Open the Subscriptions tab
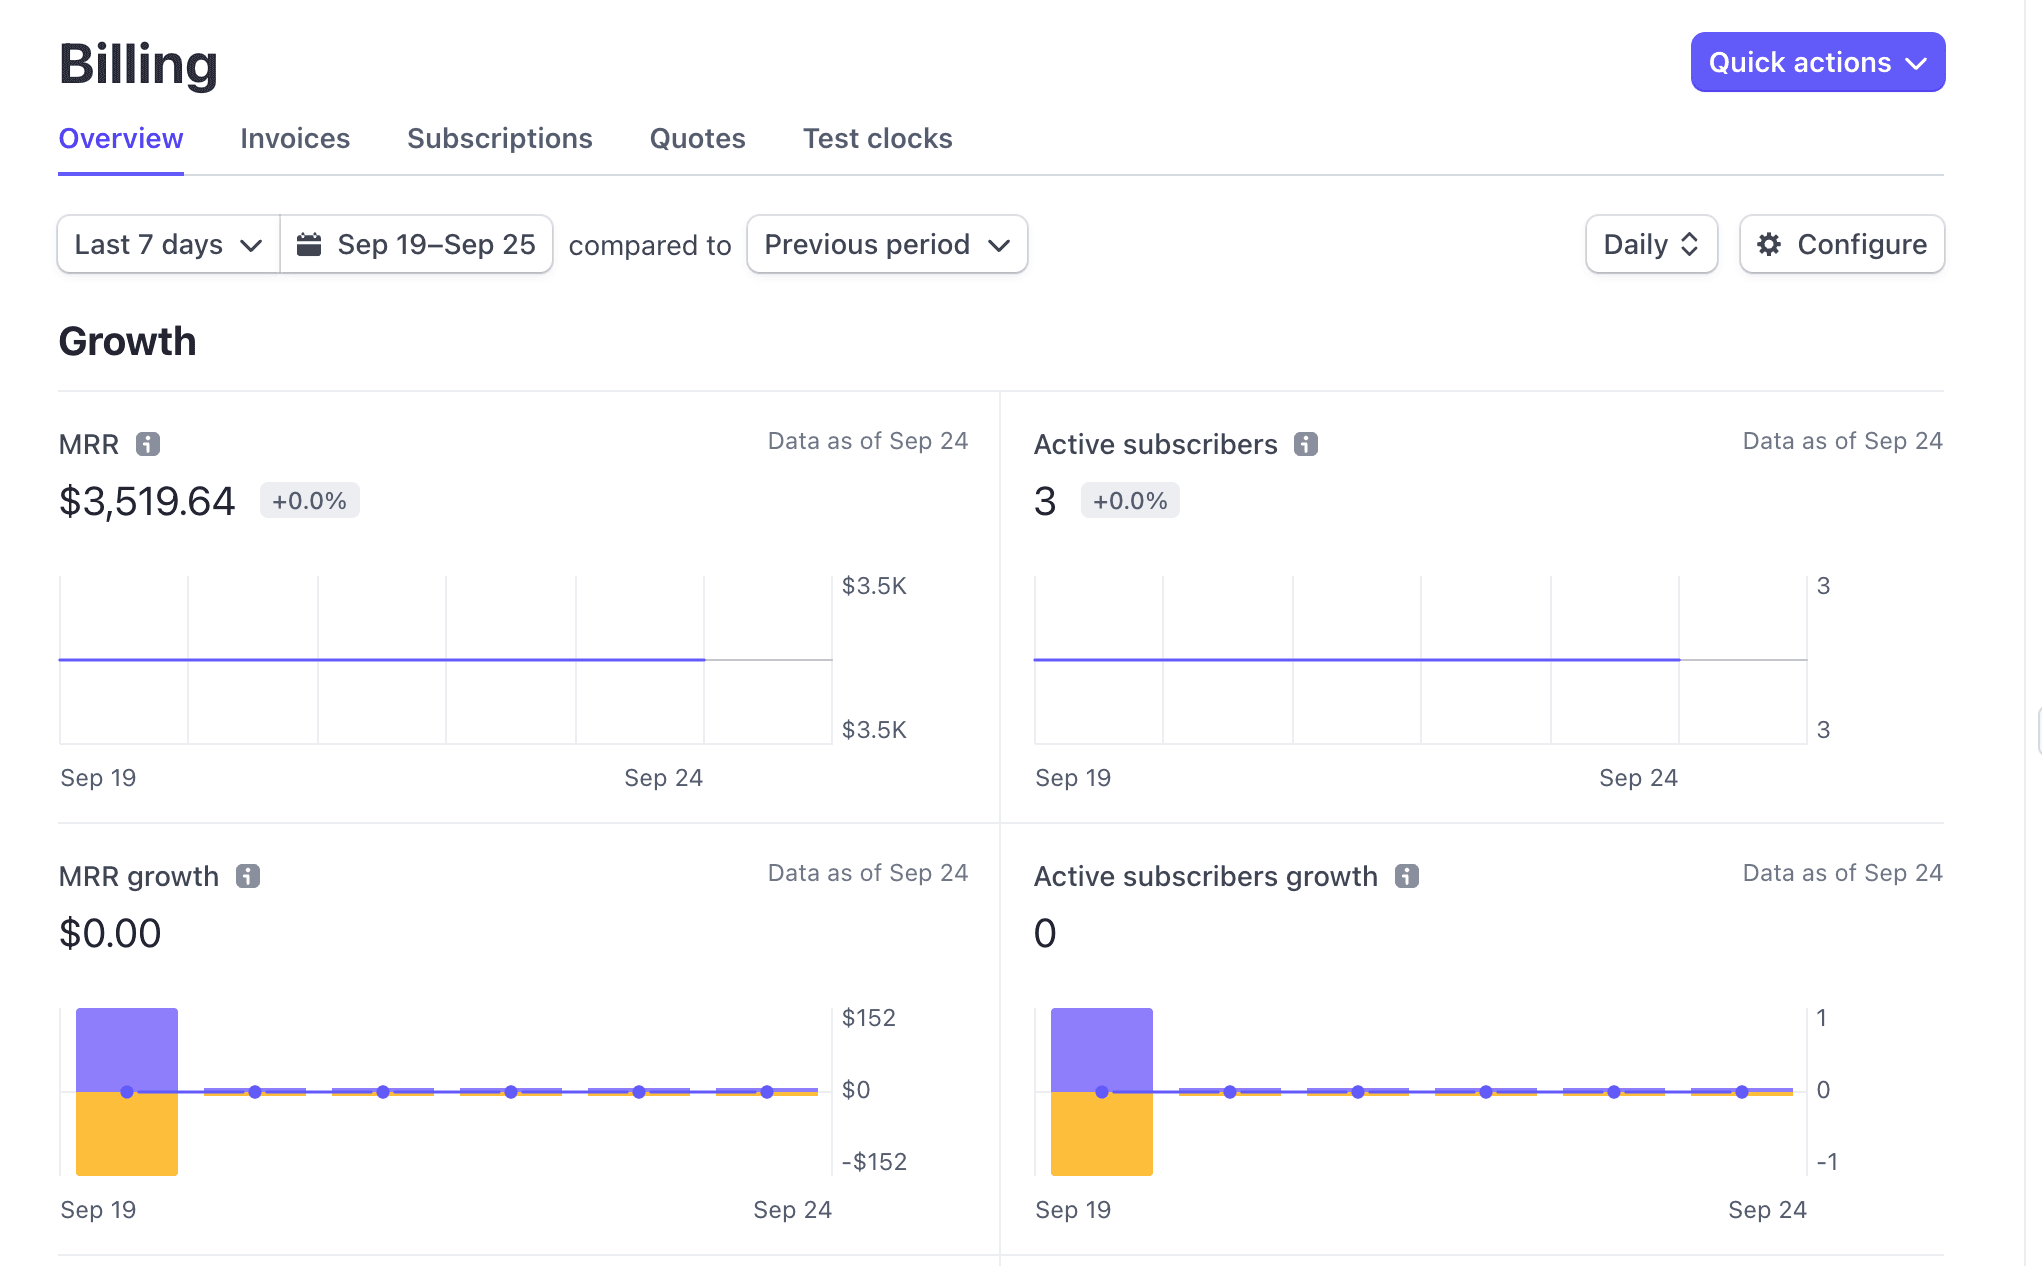The height and width of the screenshot is (1266, 2042). tap(499, 138)
